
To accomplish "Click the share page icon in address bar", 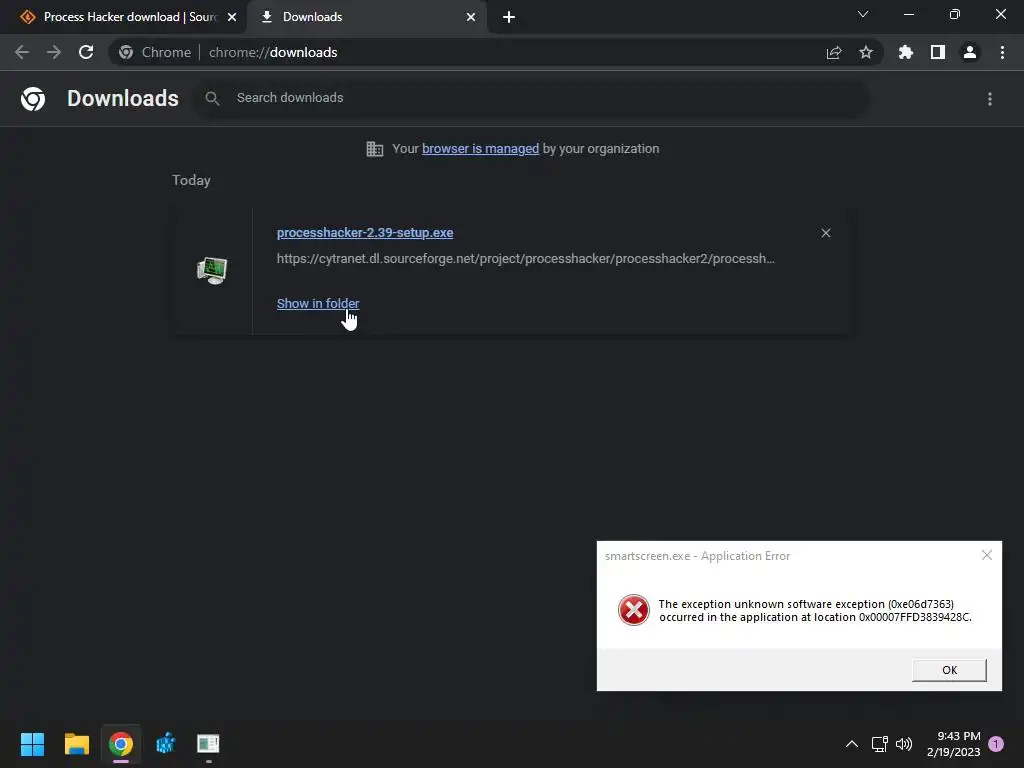I will tap(834, 52).
